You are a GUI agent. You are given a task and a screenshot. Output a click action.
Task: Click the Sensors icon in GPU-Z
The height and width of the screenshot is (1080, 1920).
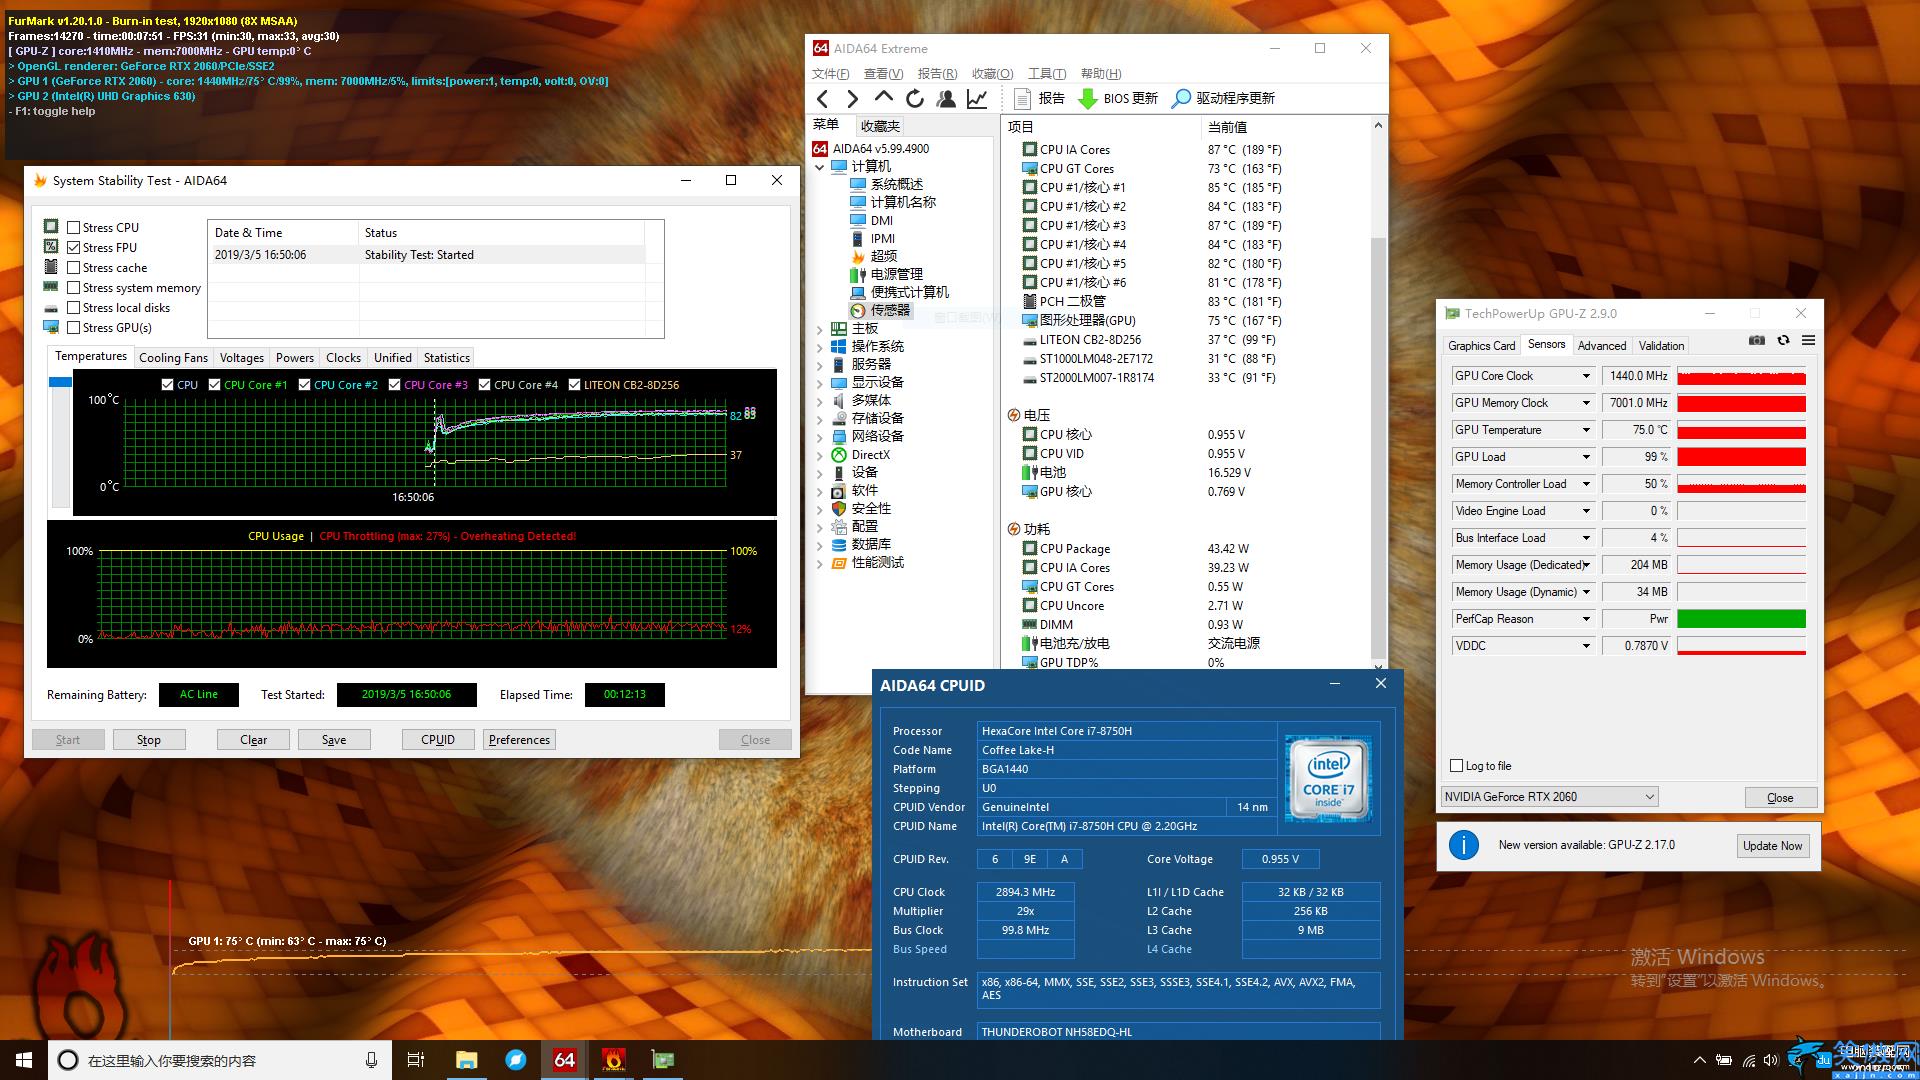[x=1547, y=345]
